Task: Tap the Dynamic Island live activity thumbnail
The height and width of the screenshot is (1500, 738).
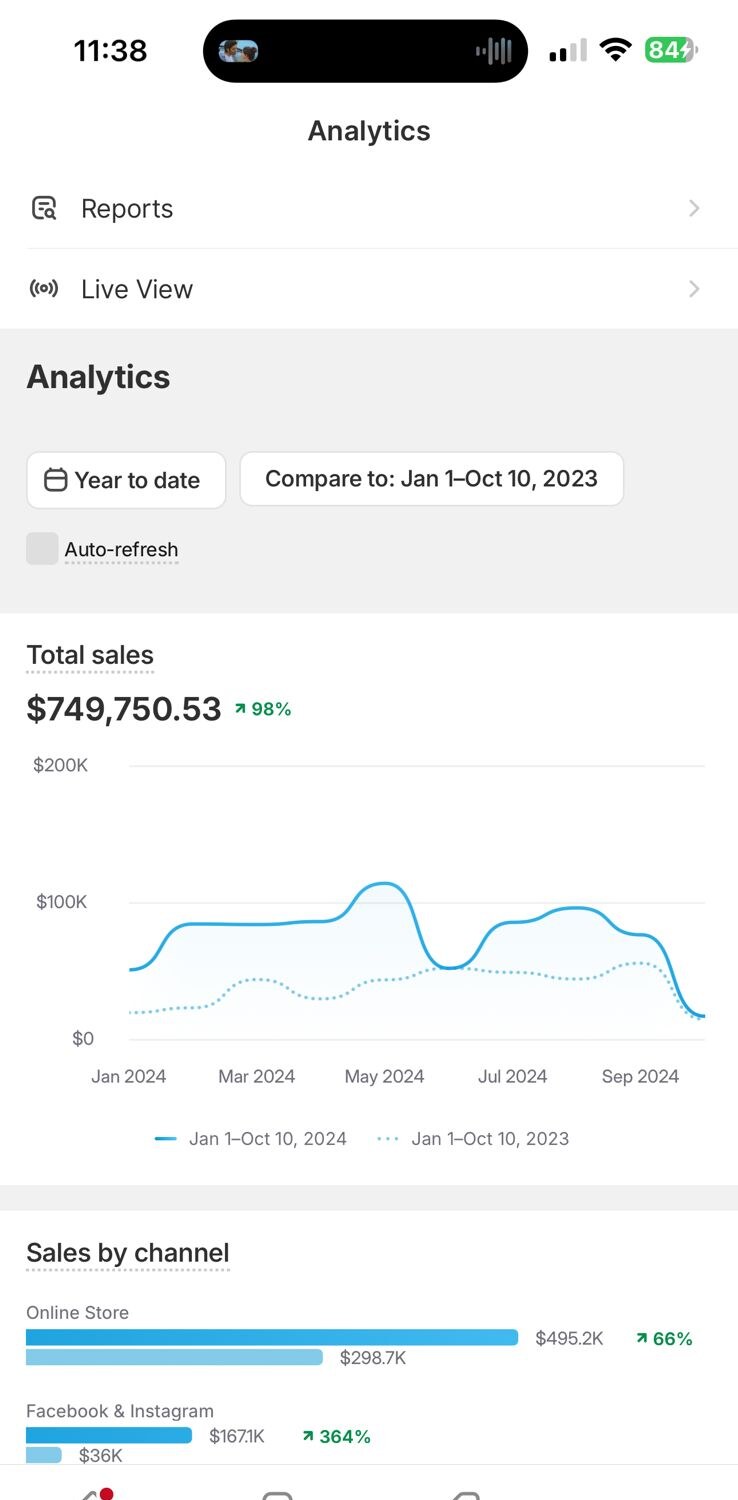Action: tap(238, 51)
